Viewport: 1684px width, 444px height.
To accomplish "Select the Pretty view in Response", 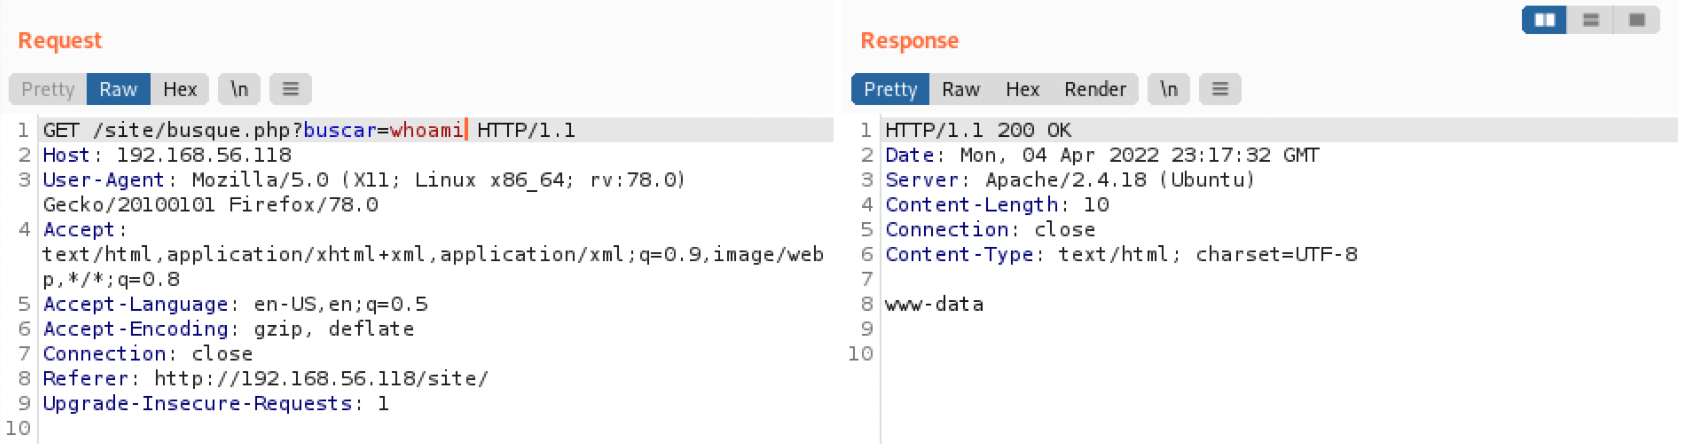I will pos(890,89).
